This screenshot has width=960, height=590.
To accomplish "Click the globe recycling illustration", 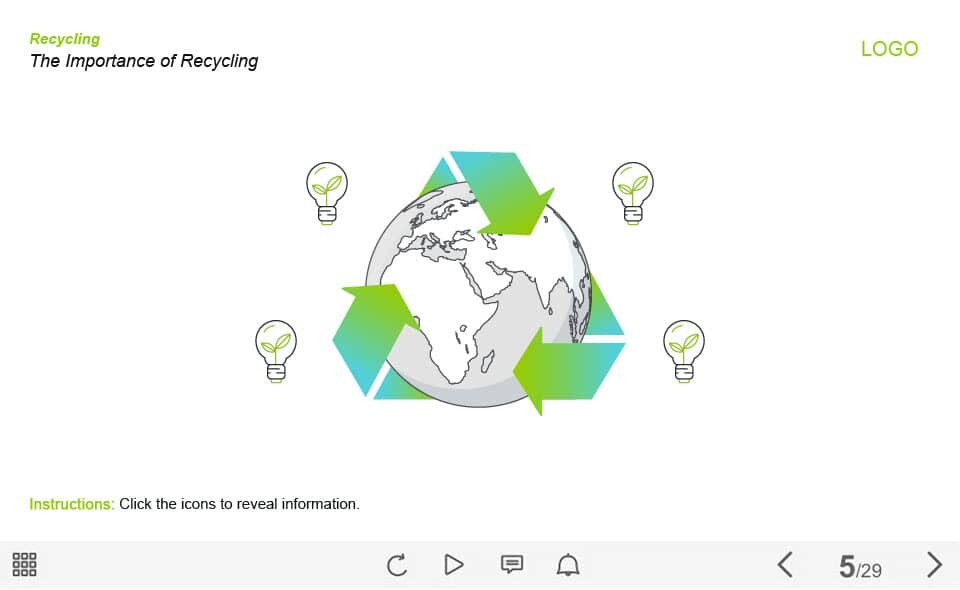I will [x=479, y=283].
